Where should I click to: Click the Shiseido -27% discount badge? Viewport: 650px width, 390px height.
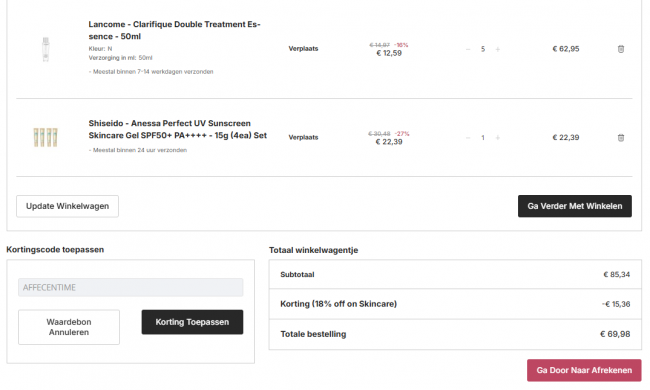tap(402, 133)
